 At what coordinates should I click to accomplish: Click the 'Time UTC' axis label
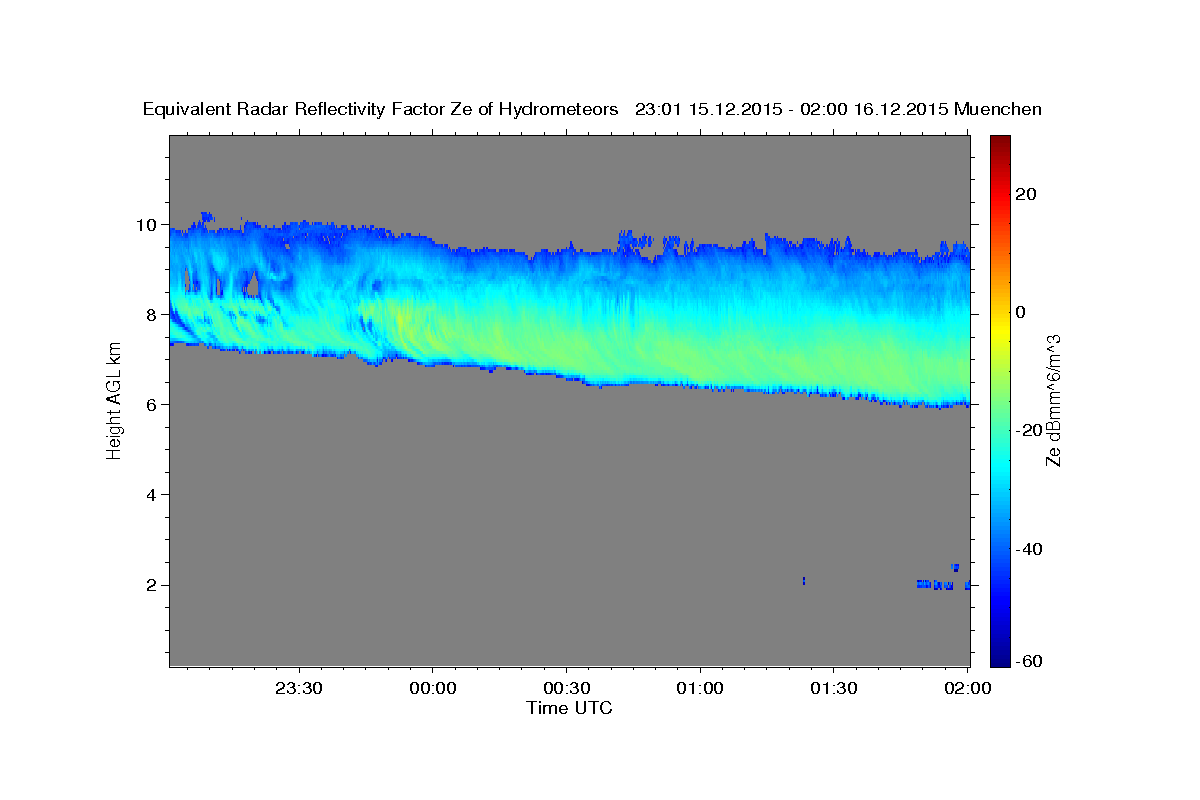569,708
